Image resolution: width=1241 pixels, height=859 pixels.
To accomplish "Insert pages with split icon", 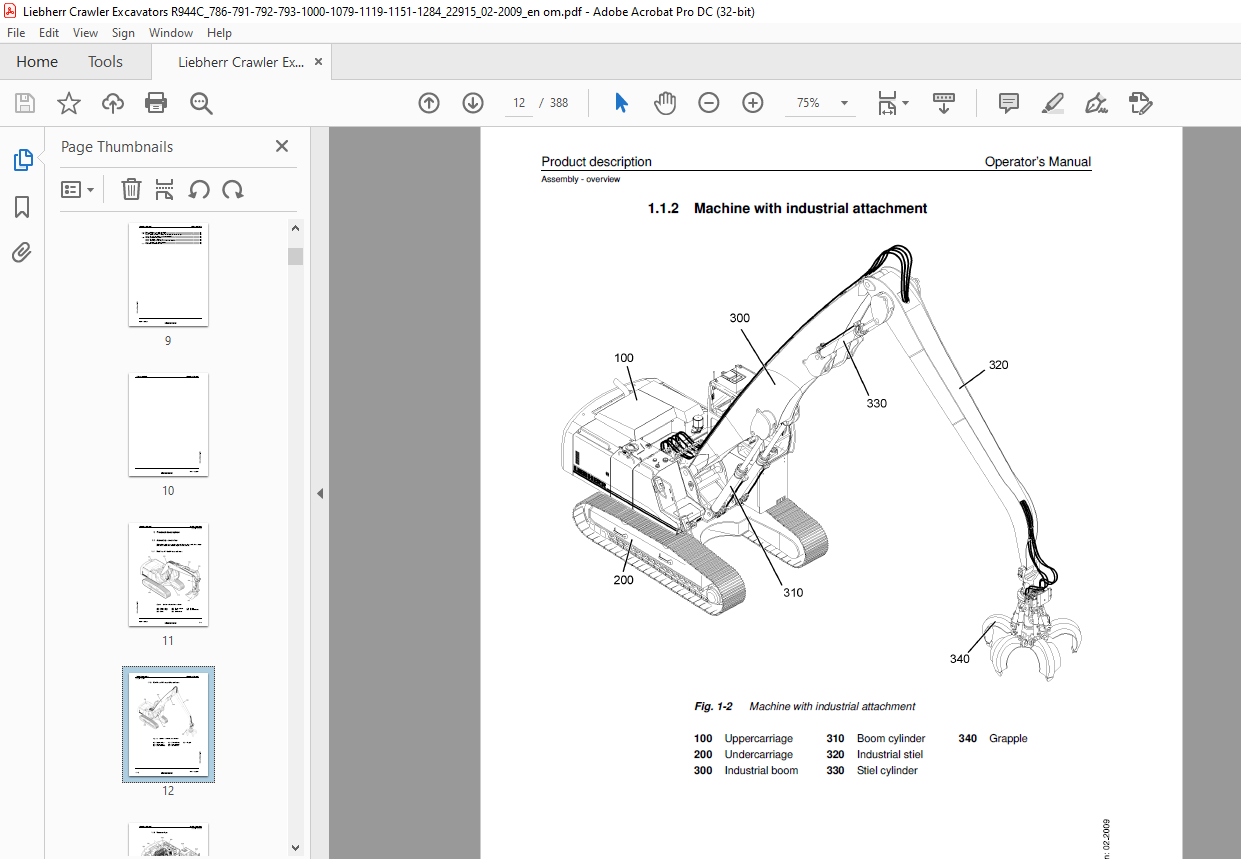I will coord(165,189).
